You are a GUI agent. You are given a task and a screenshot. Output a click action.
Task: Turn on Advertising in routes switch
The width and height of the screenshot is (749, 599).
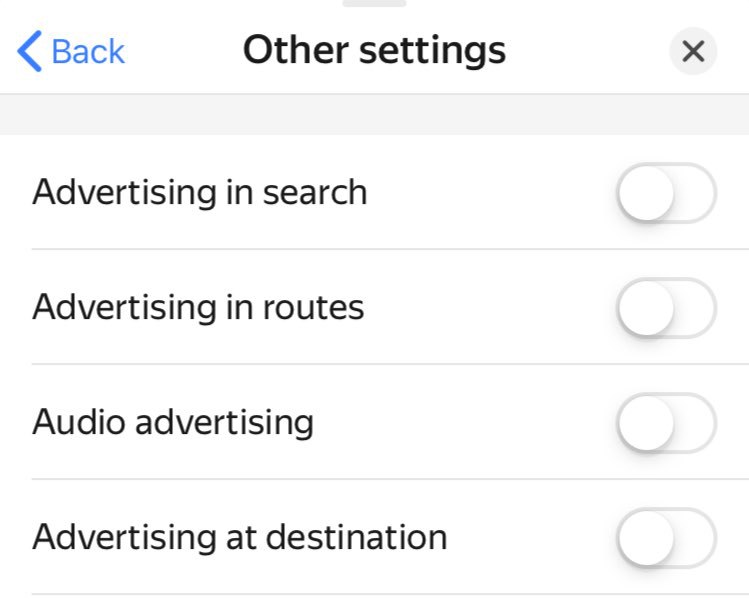[x=666, y=307]
